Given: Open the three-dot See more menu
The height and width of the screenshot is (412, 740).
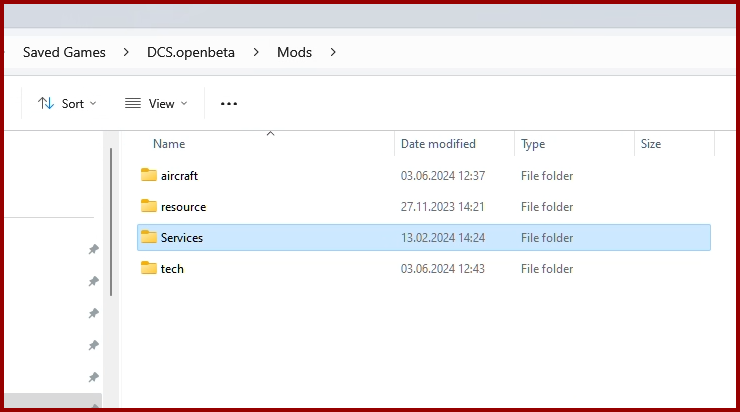Looking at the screenshot, I should [229, 104].
